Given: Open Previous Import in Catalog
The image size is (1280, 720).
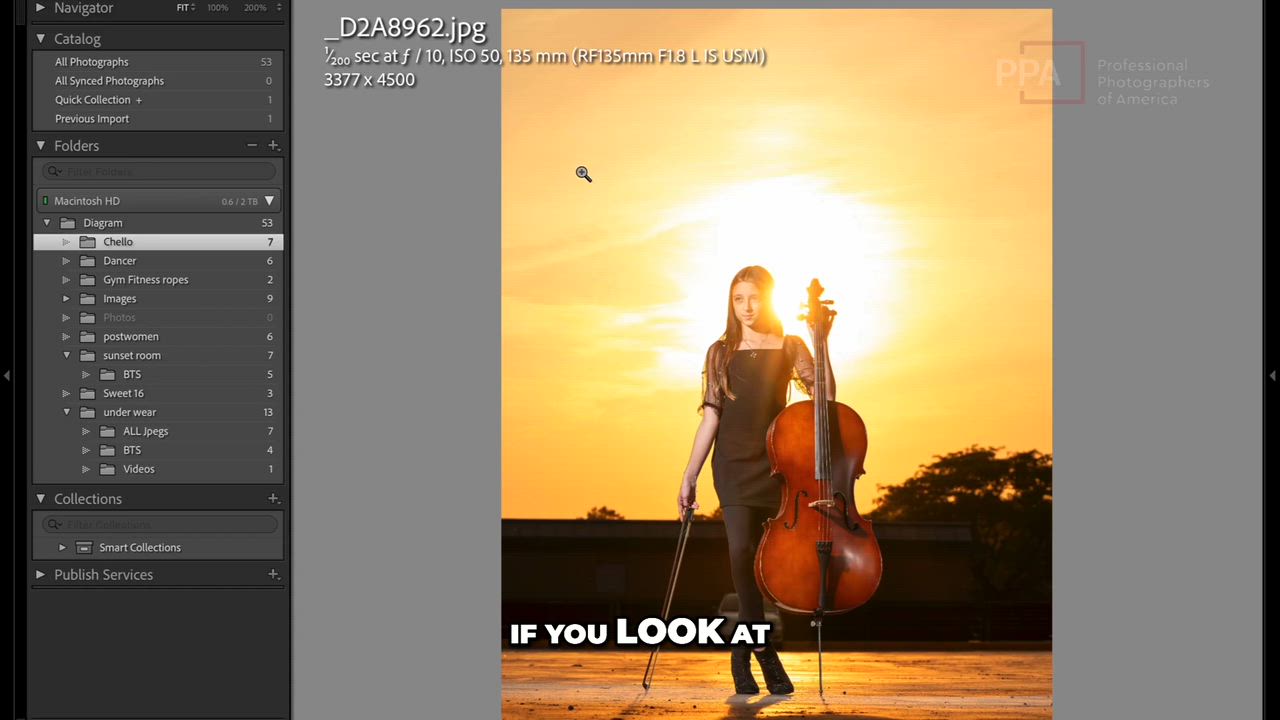Looking at the screenshot, I should (92, 119).
